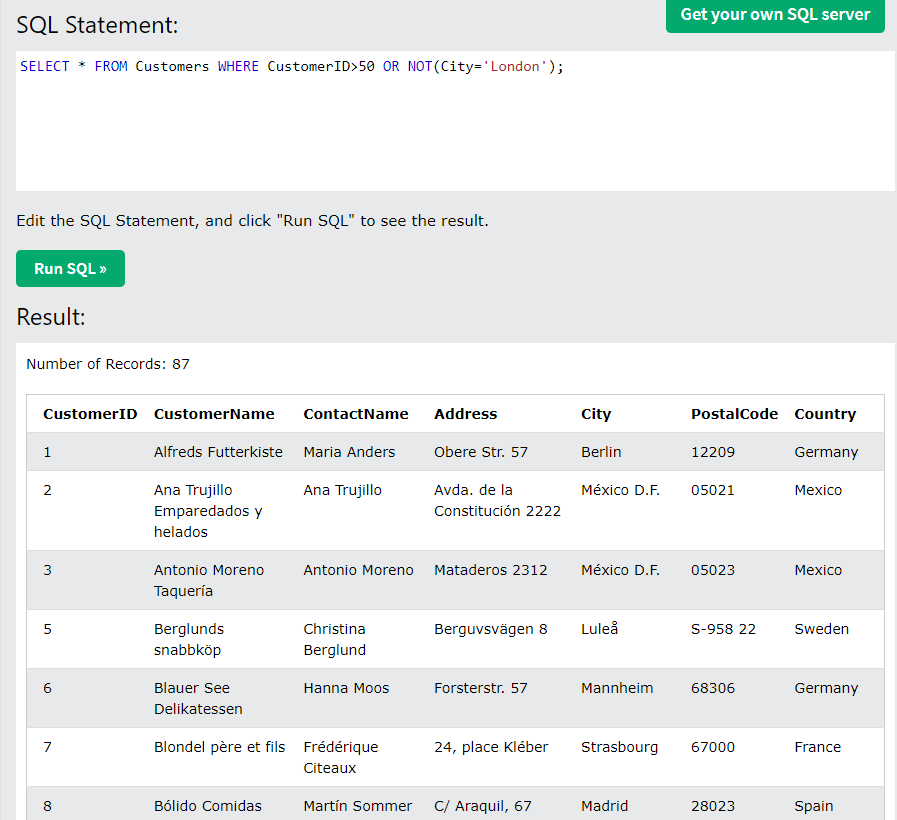Click the SELECT keyword in the query

45,66
